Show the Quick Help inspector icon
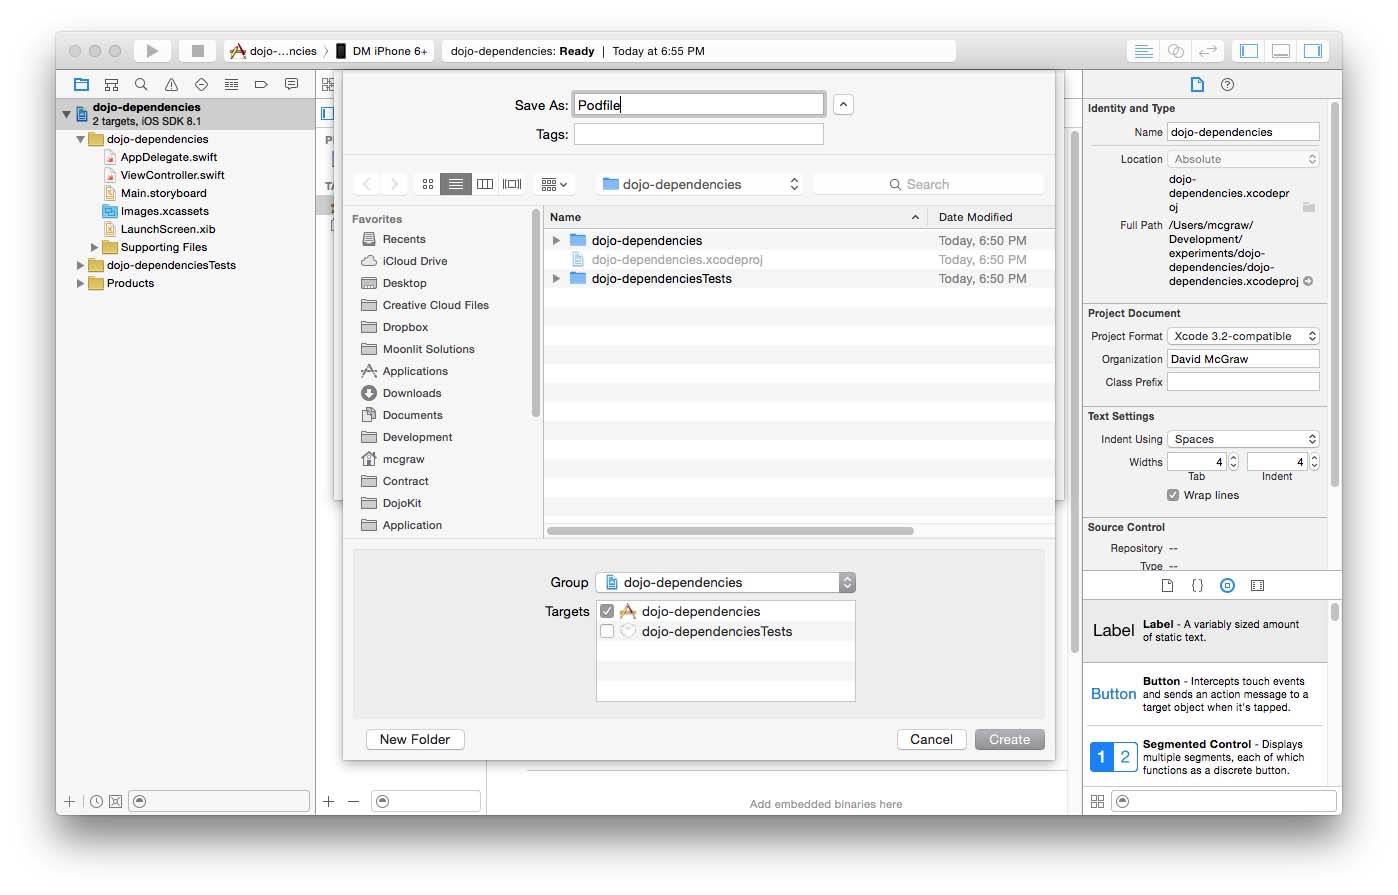 (1227, 85)
